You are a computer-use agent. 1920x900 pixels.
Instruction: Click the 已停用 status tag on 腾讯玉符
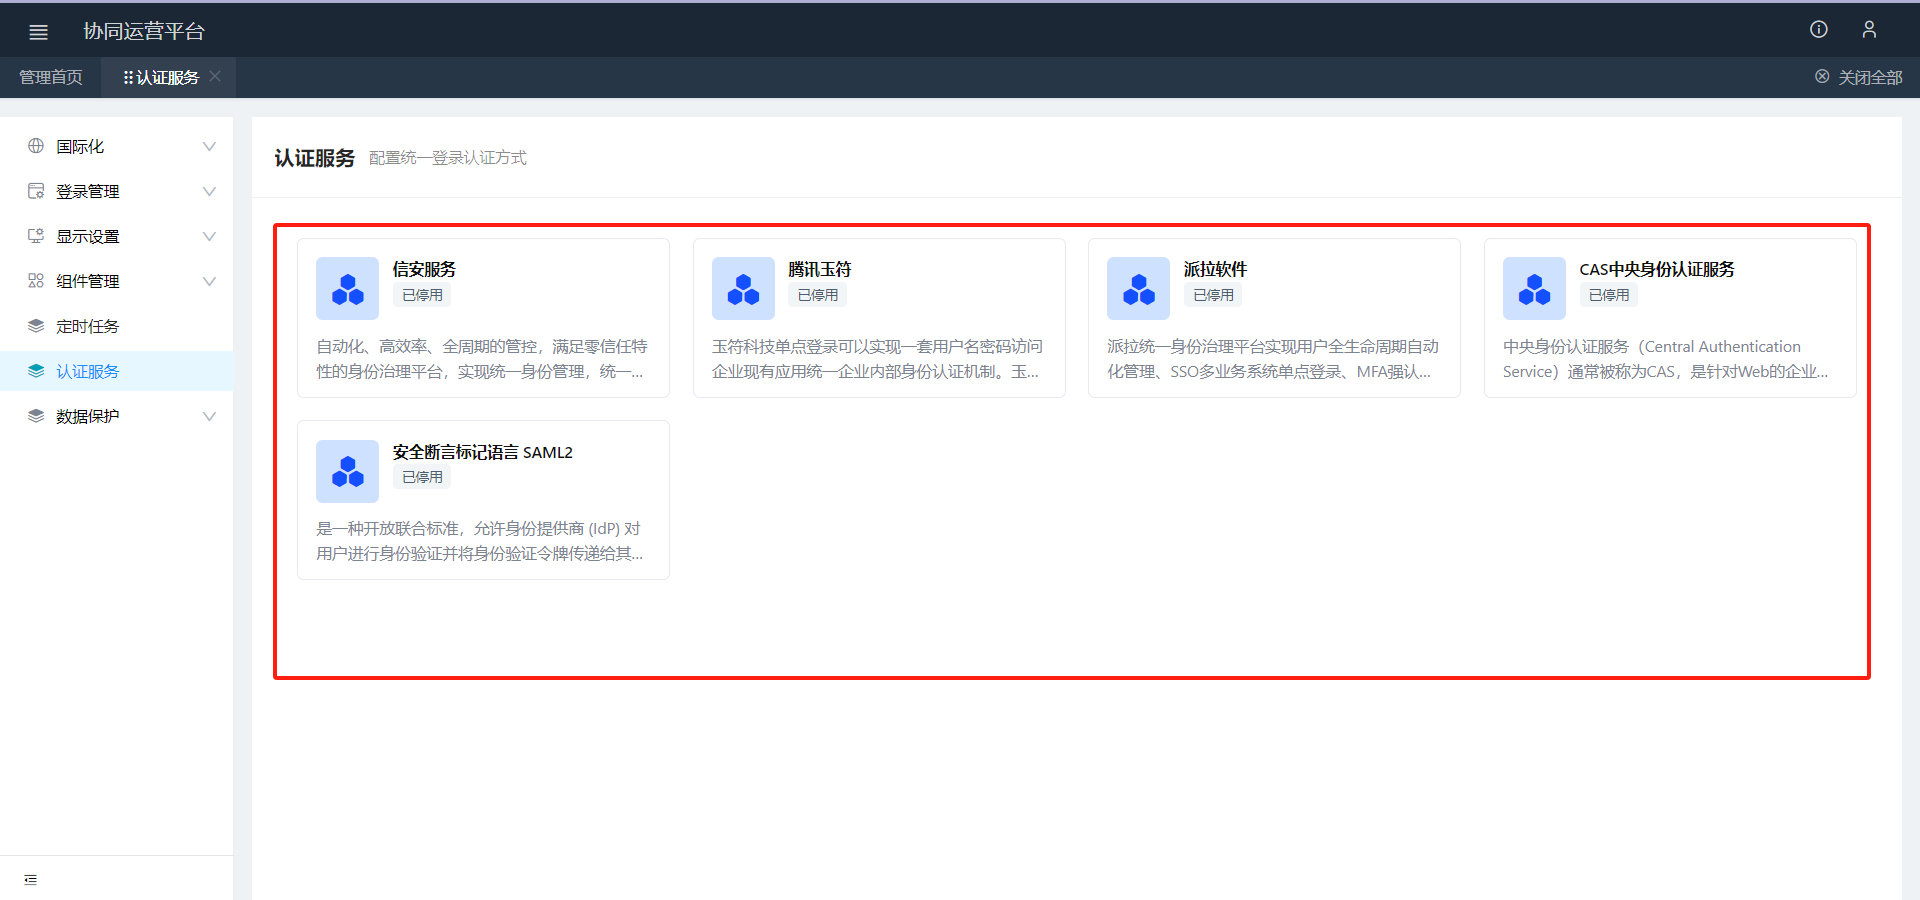pos(818,295)
